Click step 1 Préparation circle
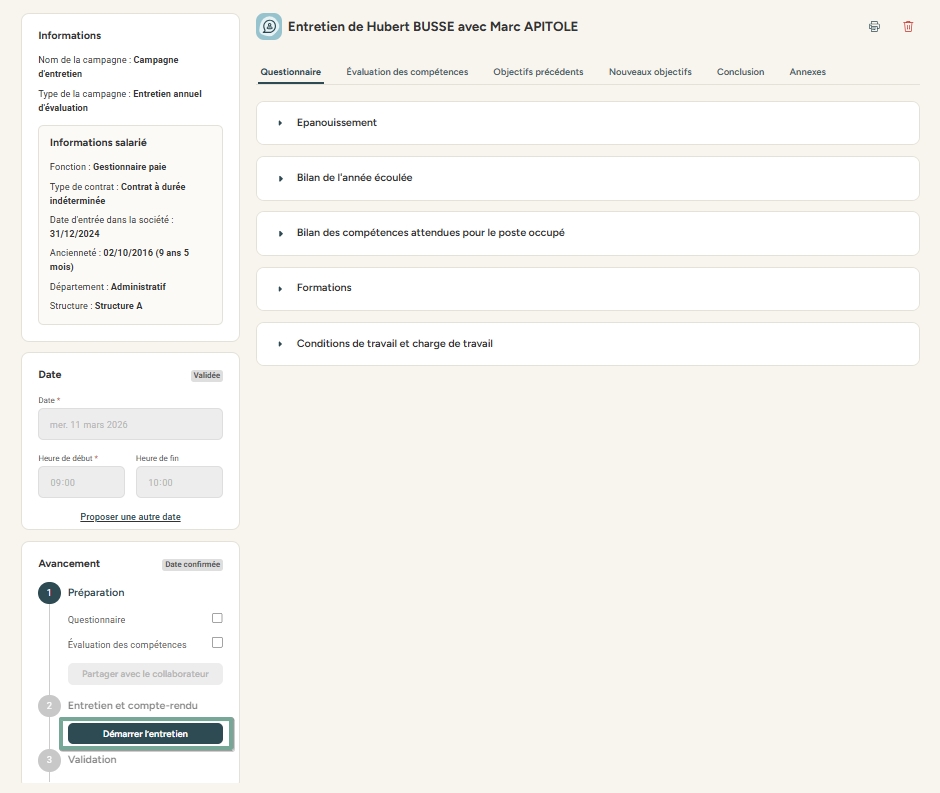This screenshot has height=793, width=940. 49,593
